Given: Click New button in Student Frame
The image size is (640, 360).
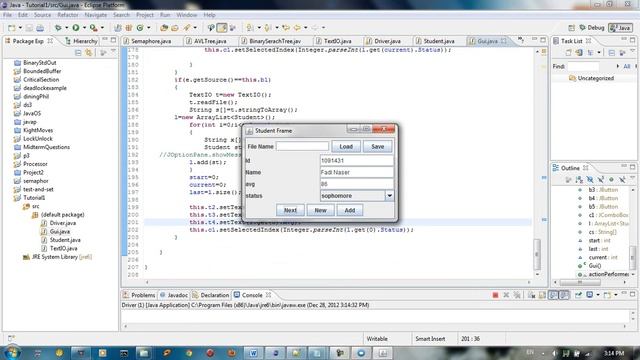Looking at the screenshot, I should [x=320, y=210].
